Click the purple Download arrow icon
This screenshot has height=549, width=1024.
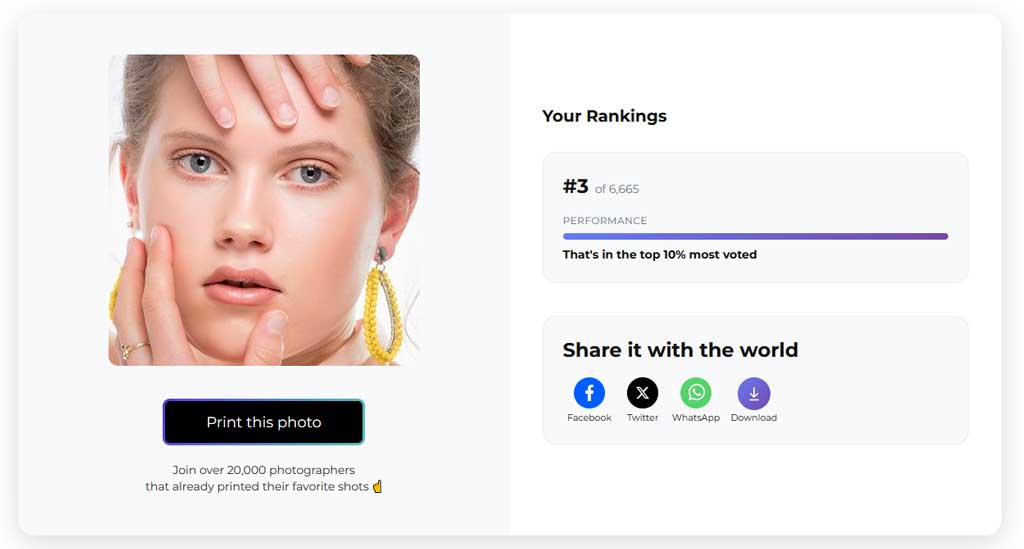tap(753, 393)
